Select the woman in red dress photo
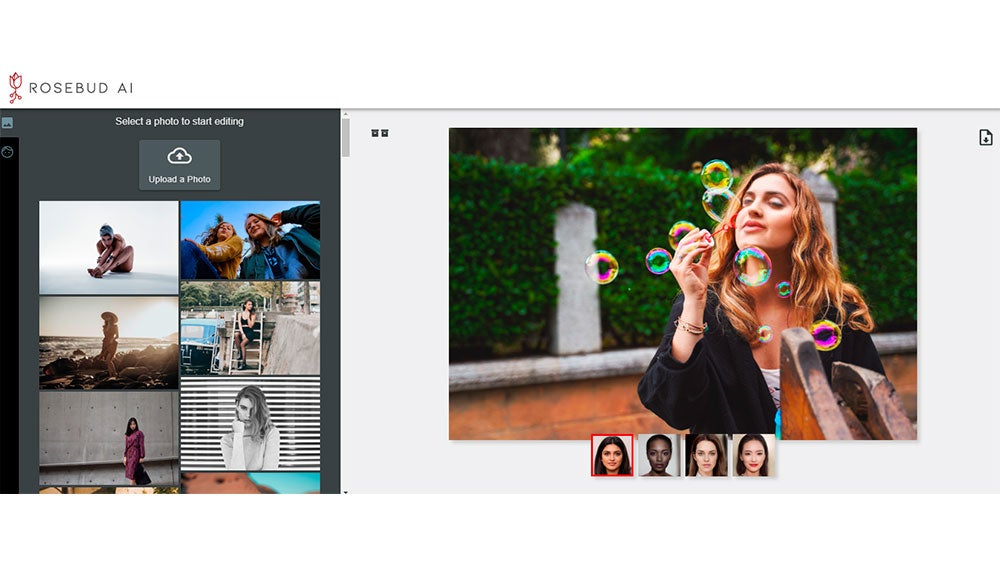 [109, 437]
